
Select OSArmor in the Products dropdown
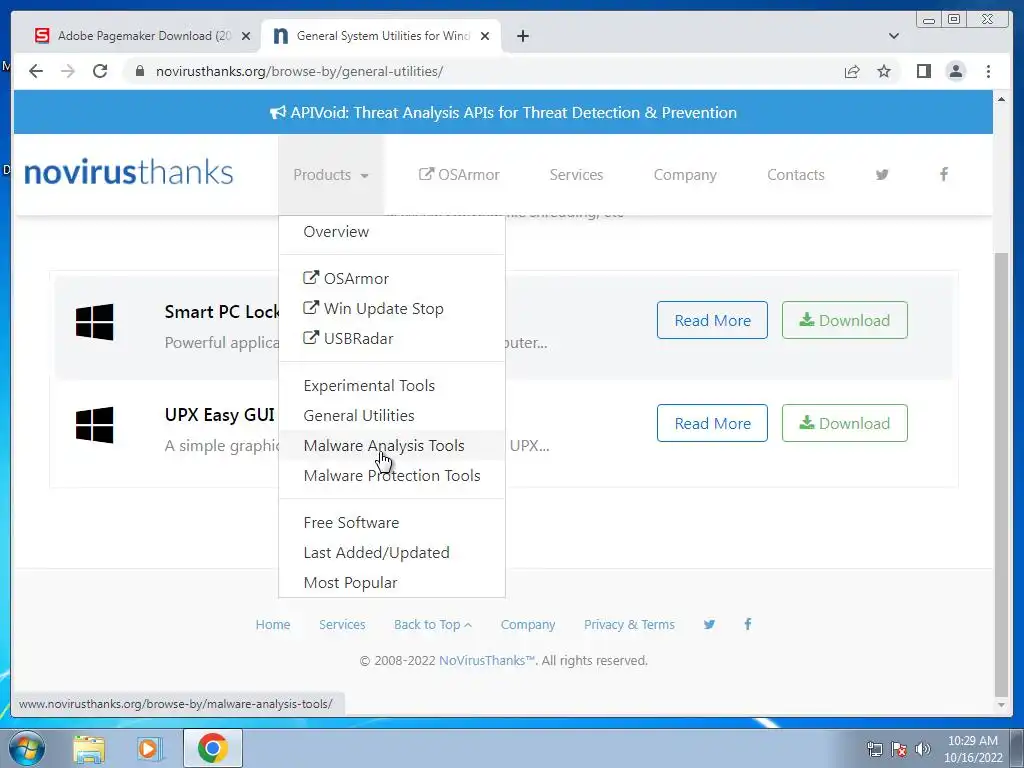tap(392, 278)
